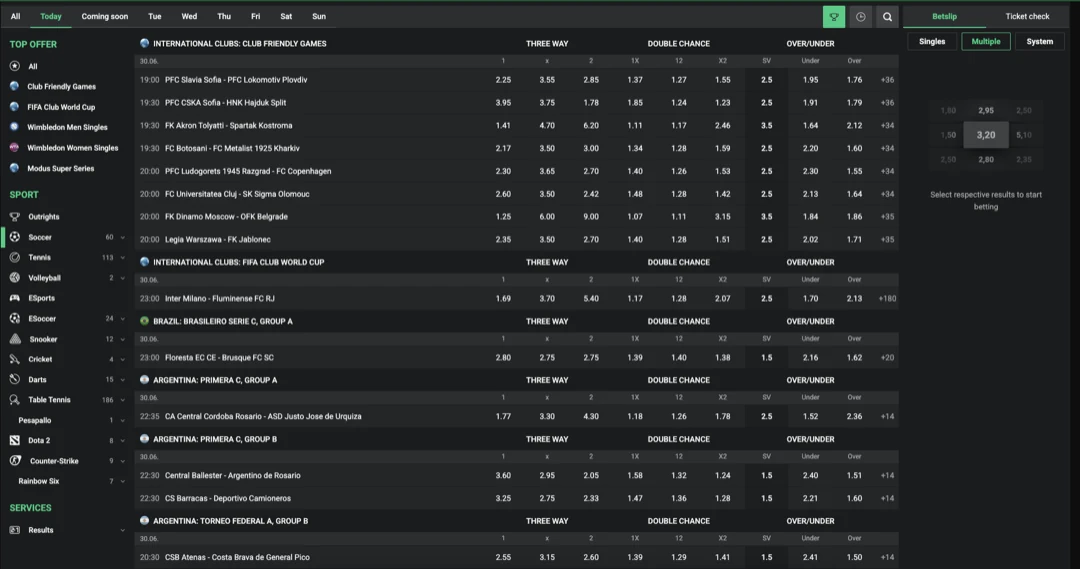Click the Darts icon

tap(14, 380)
